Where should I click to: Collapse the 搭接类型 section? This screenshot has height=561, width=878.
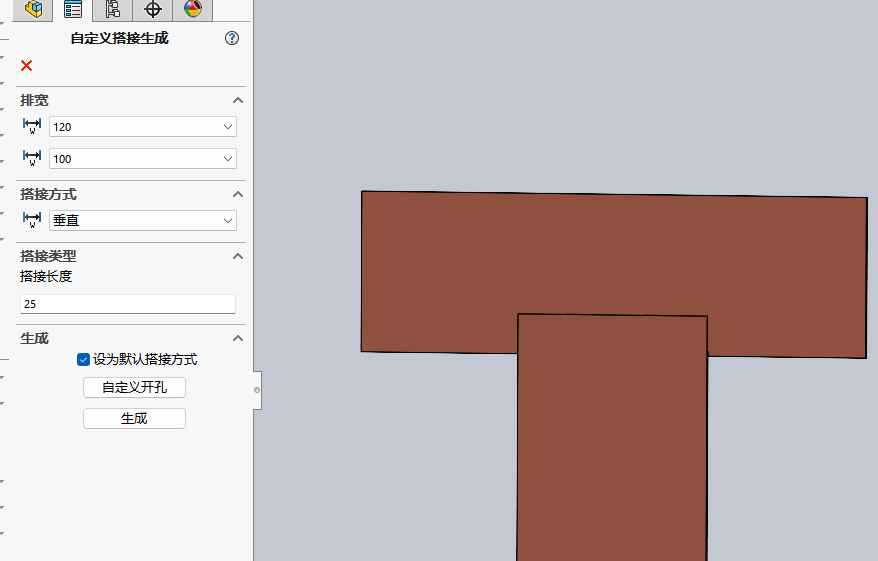click(238, 256)
